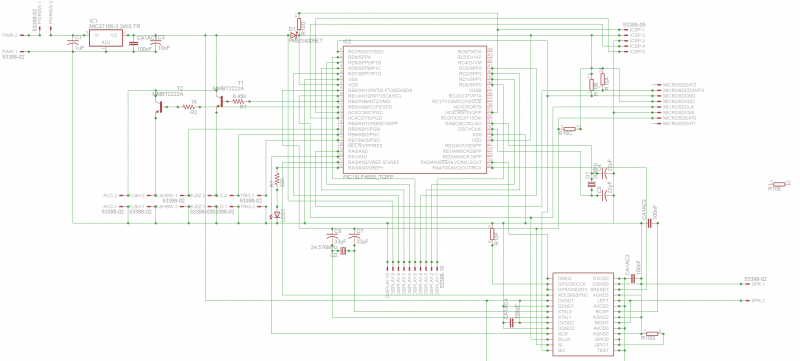Click the CA1AC2 100nF capacitor
The height and width of the screenshot is (361, 800).
649,223
